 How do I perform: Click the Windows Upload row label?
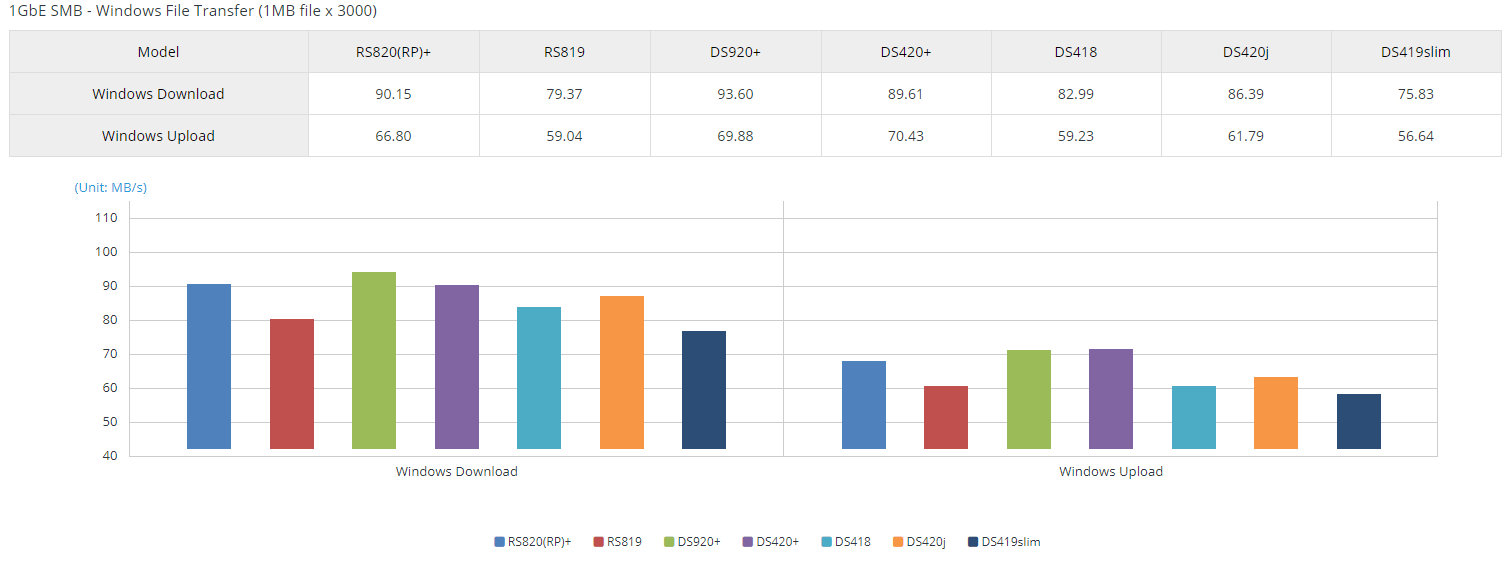(x=158, y=136)
